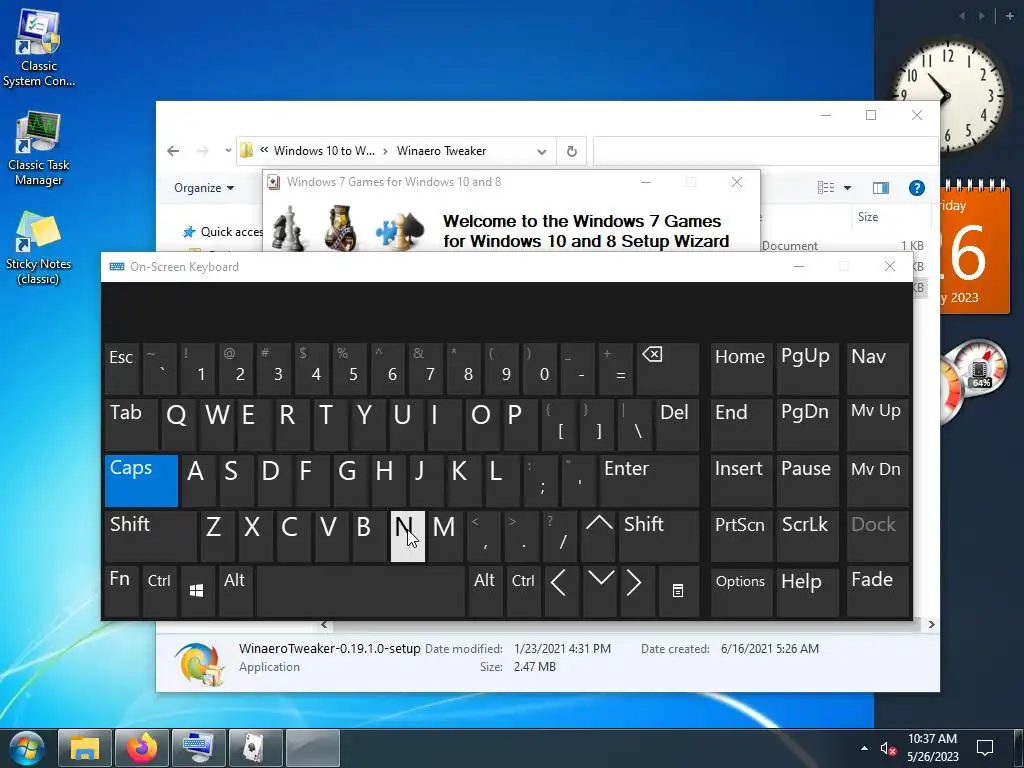Open File Explorer from taskbar
Screen dimensions: 1024x768
pos(85,748)
